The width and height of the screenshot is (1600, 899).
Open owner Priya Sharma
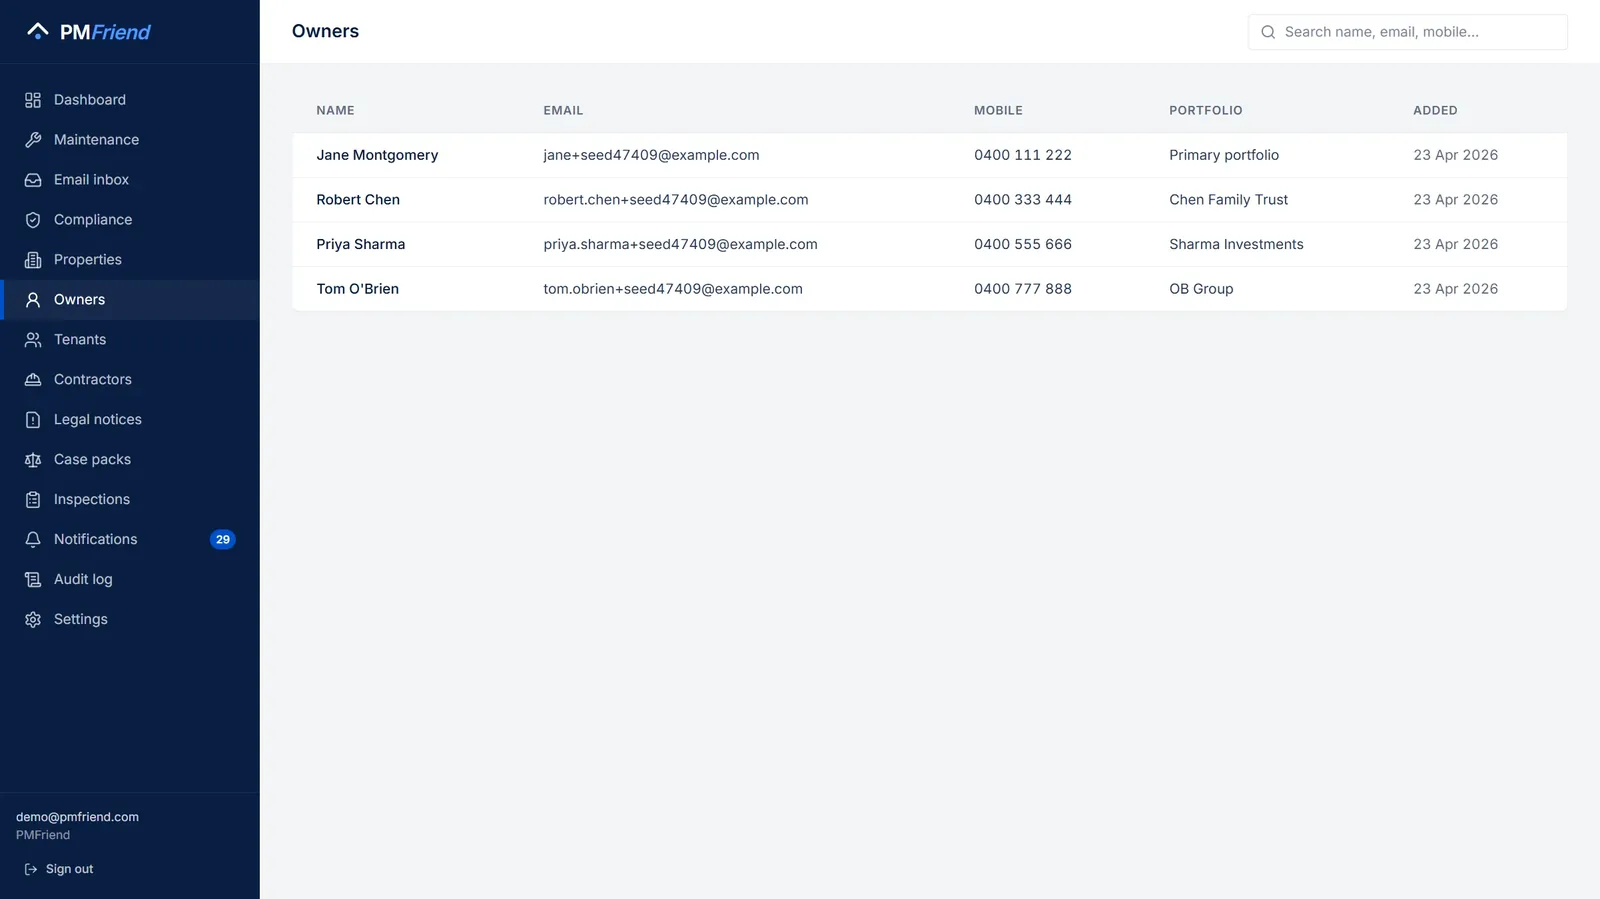pos(929,244)
